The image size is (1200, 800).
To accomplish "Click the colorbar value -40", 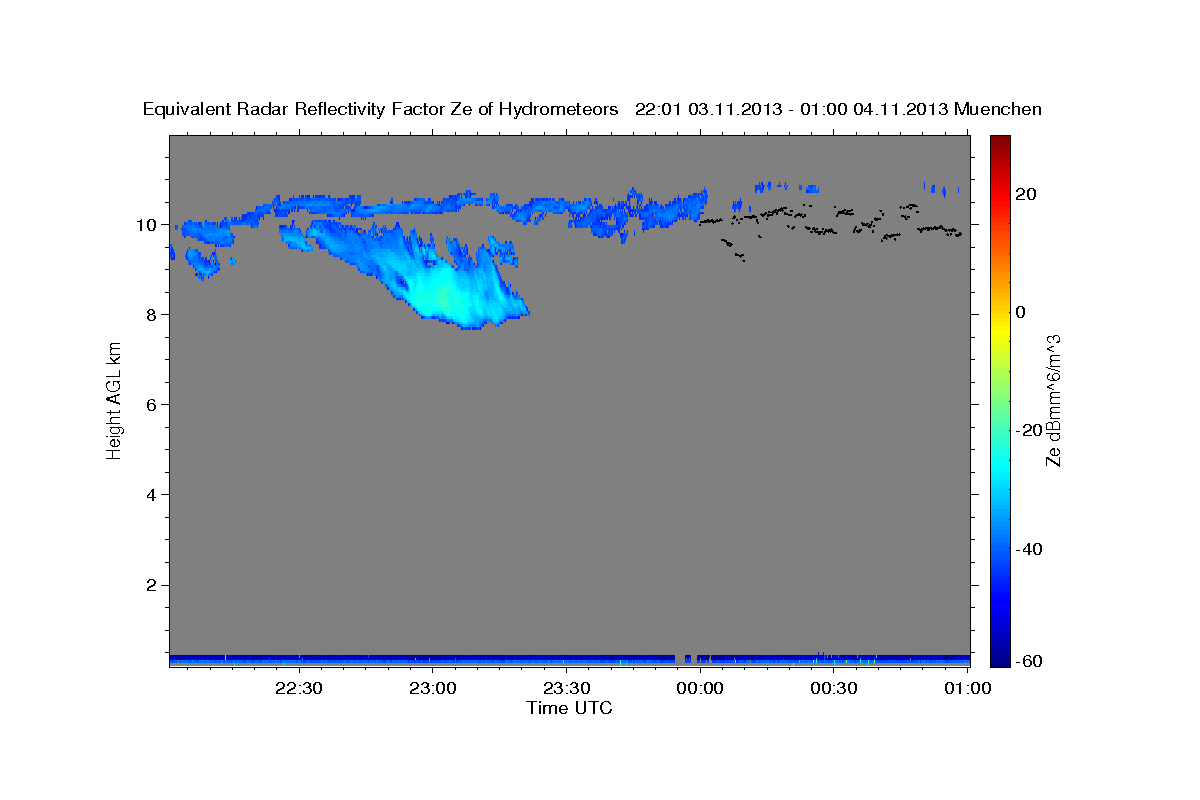I will (x=1028, y=548).
